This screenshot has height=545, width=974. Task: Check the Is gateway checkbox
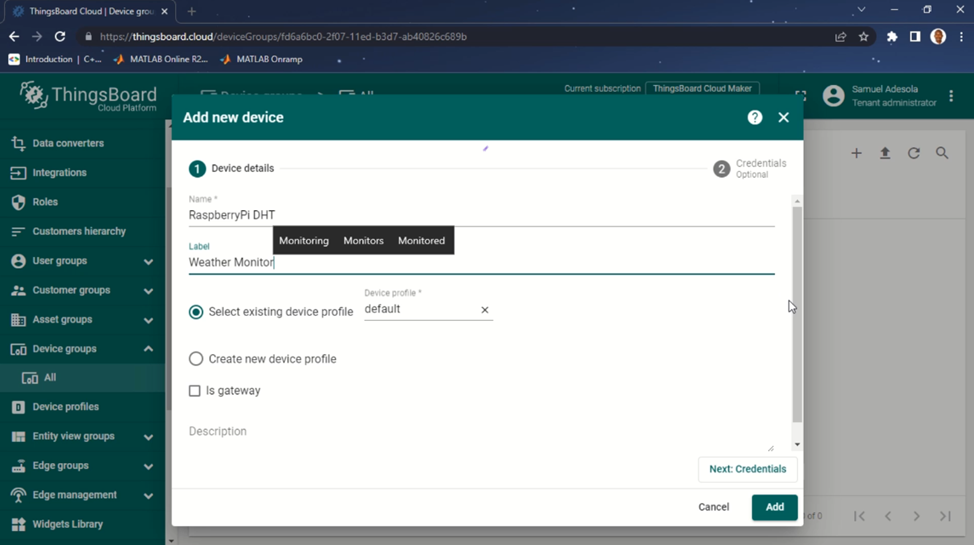(x=194, y=391)
